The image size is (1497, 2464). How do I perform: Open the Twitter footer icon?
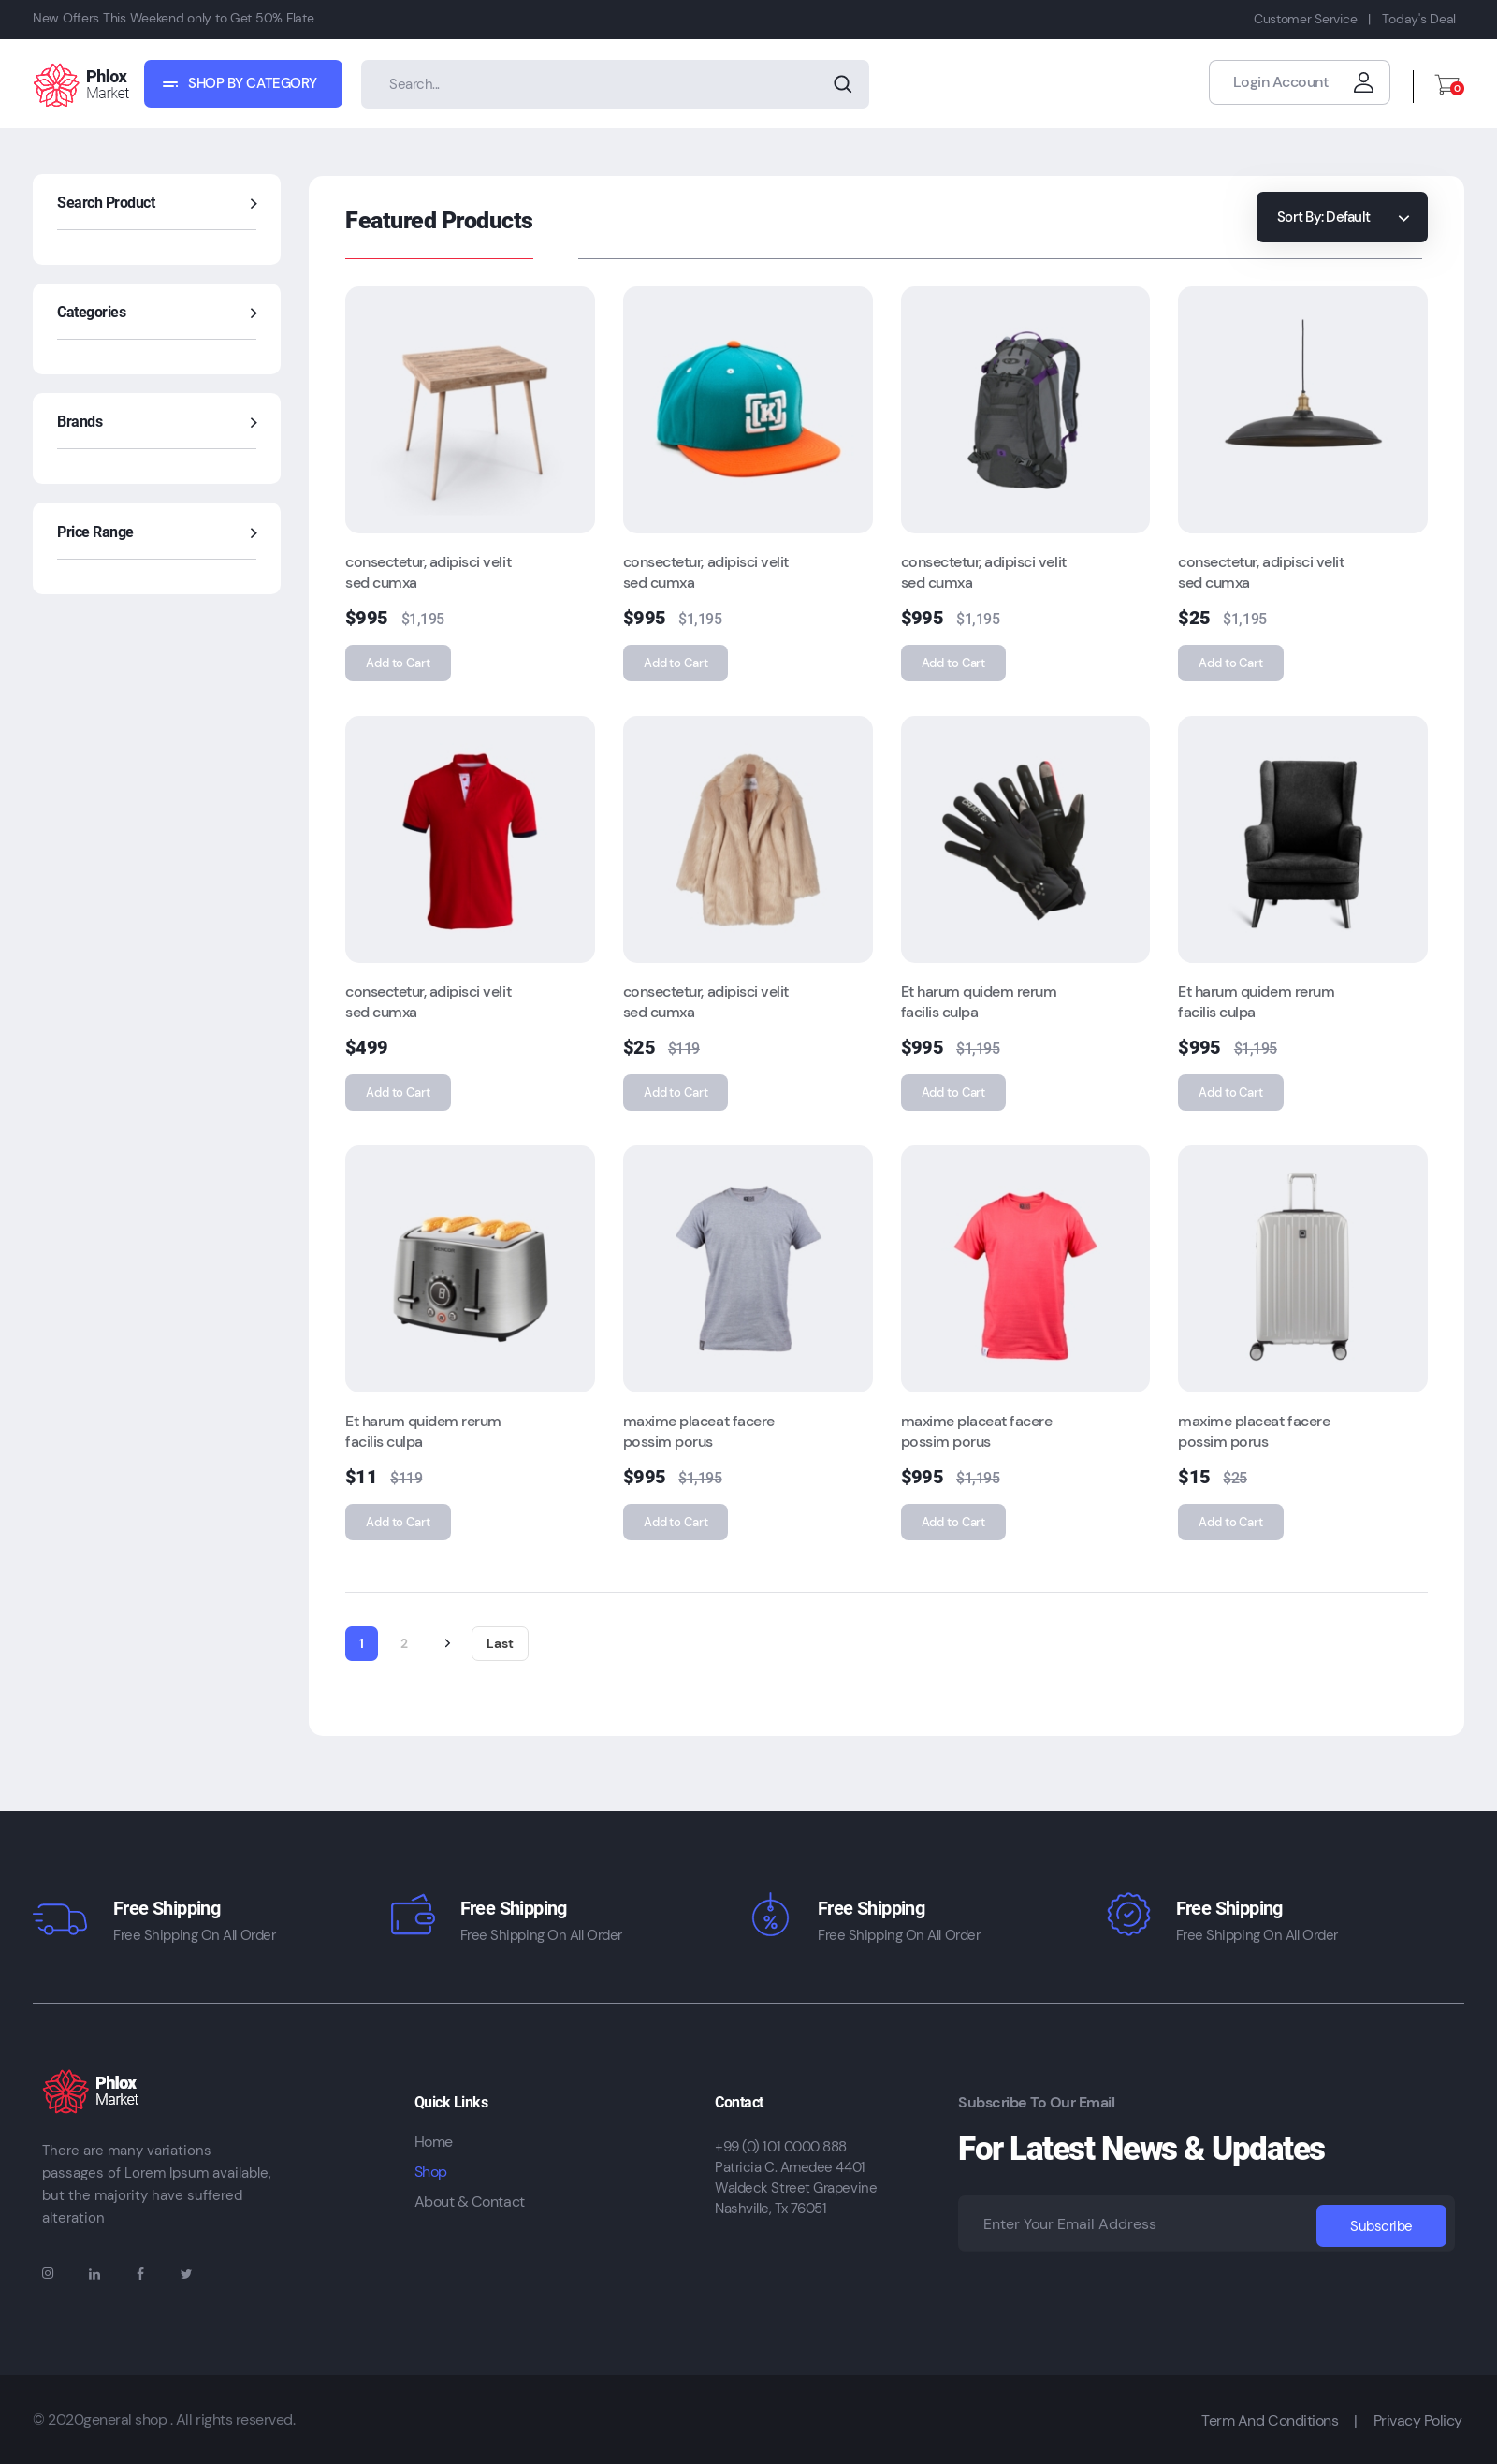click(186, 2274)
